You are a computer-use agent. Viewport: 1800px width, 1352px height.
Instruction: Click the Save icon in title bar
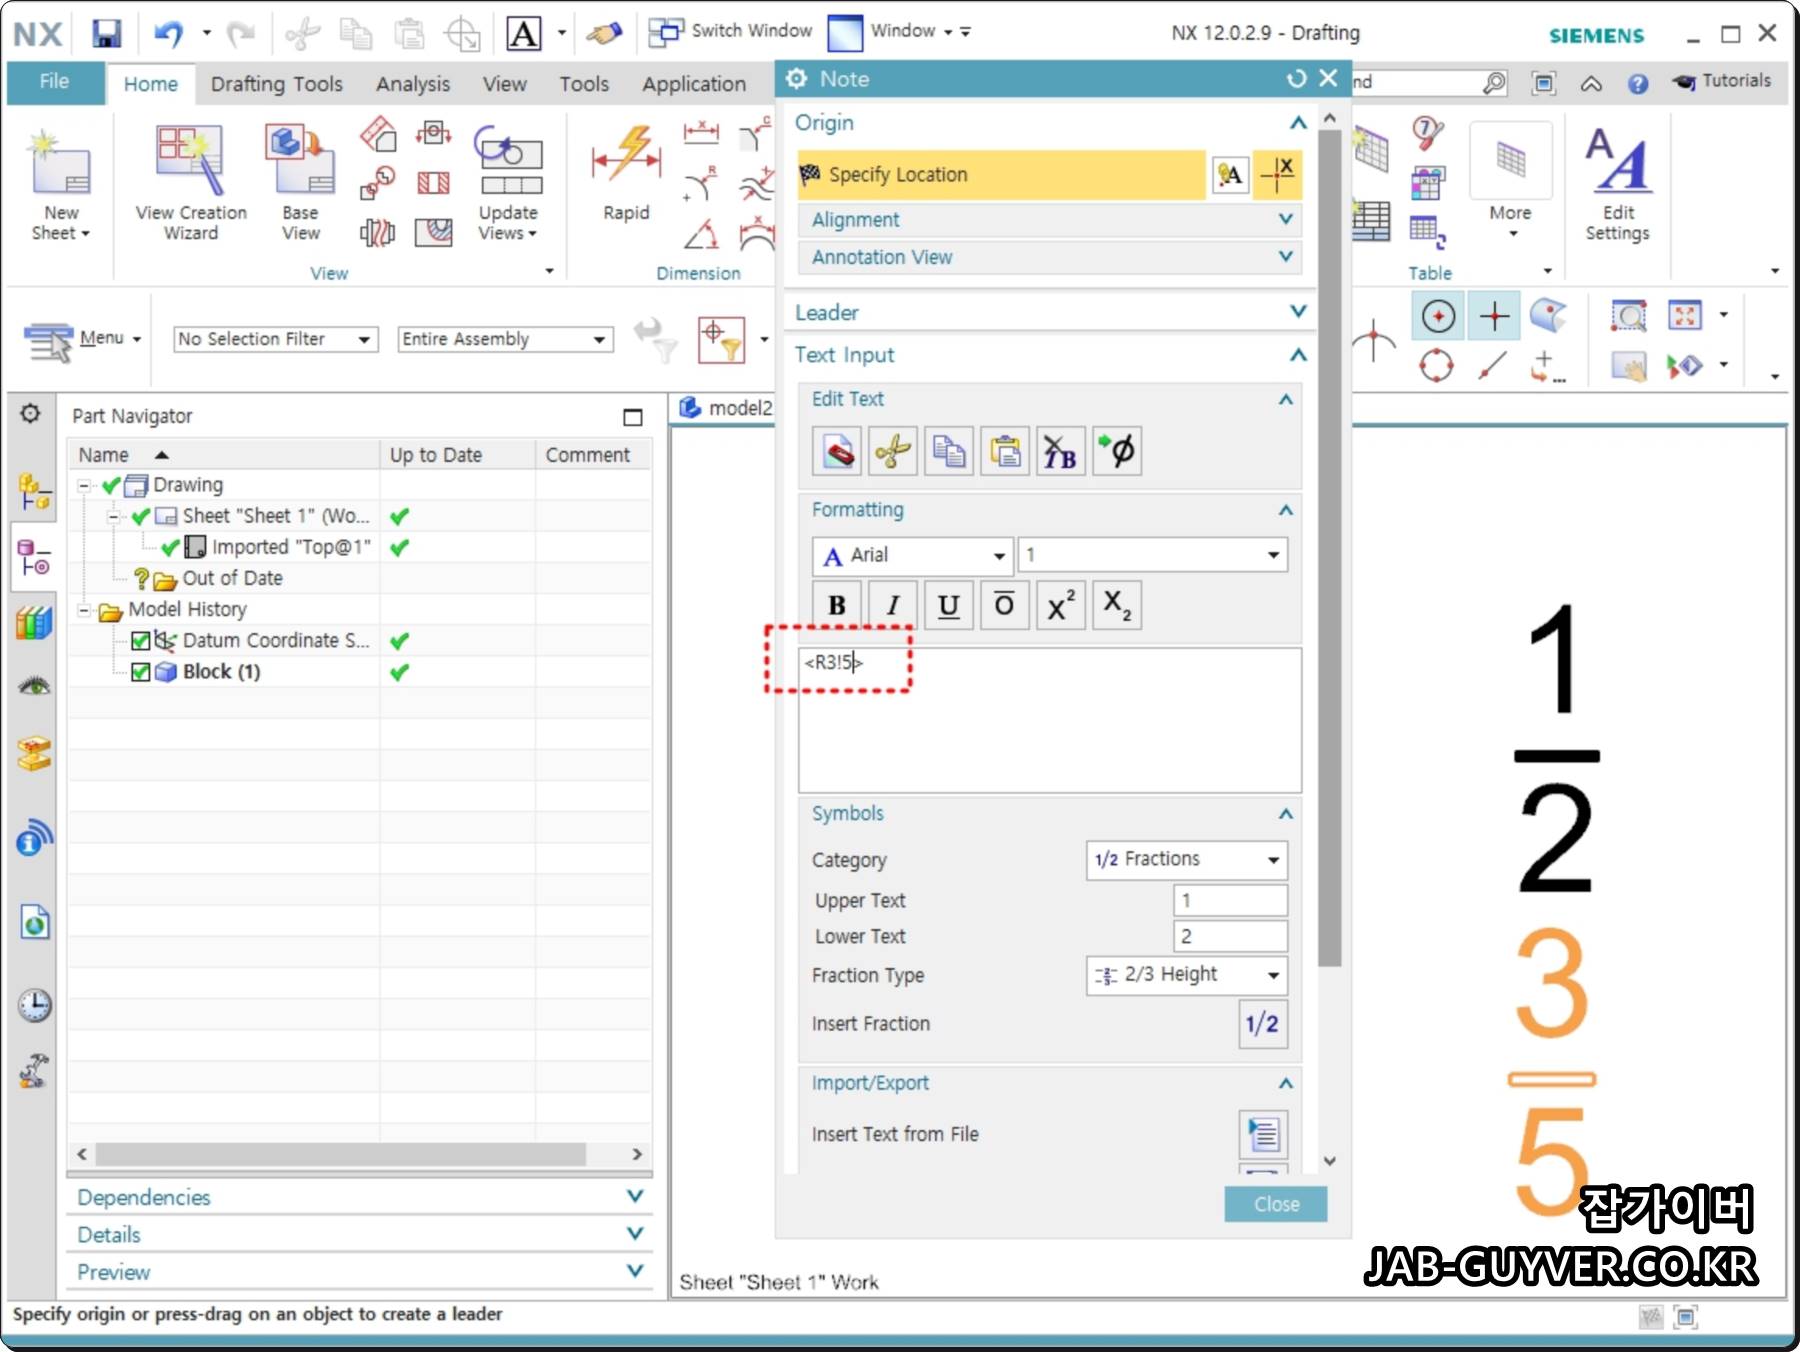coord(106,34)
